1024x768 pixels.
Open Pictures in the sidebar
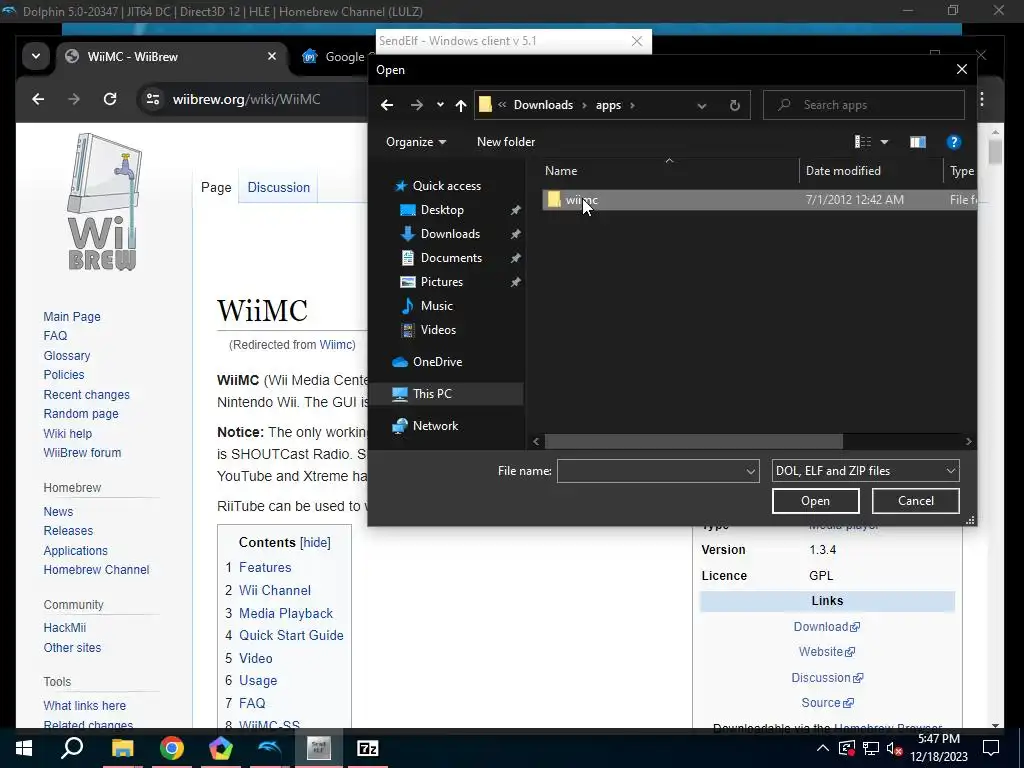coord(441,282)
